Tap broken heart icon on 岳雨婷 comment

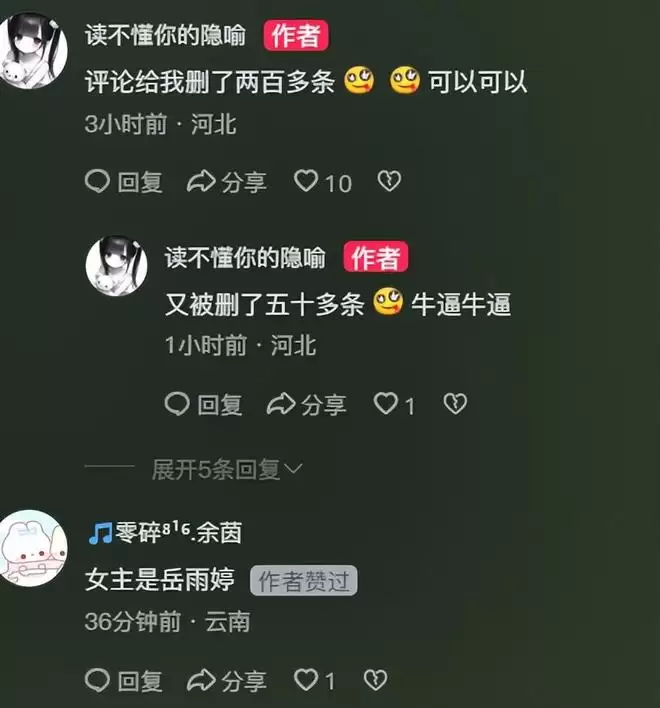pyautogui.click(x=376, y=680)
